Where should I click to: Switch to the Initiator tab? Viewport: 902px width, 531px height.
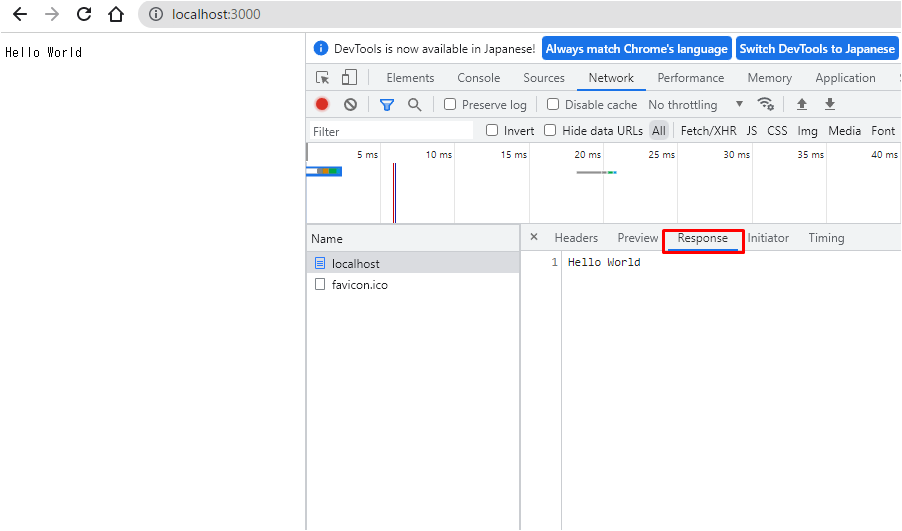pos(768,238)
